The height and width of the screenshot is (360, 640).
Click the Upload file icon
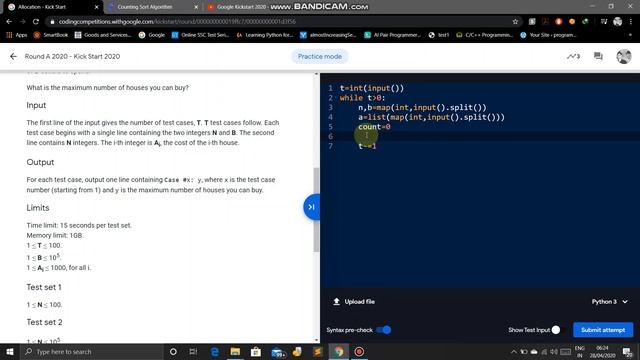(336, 302)
